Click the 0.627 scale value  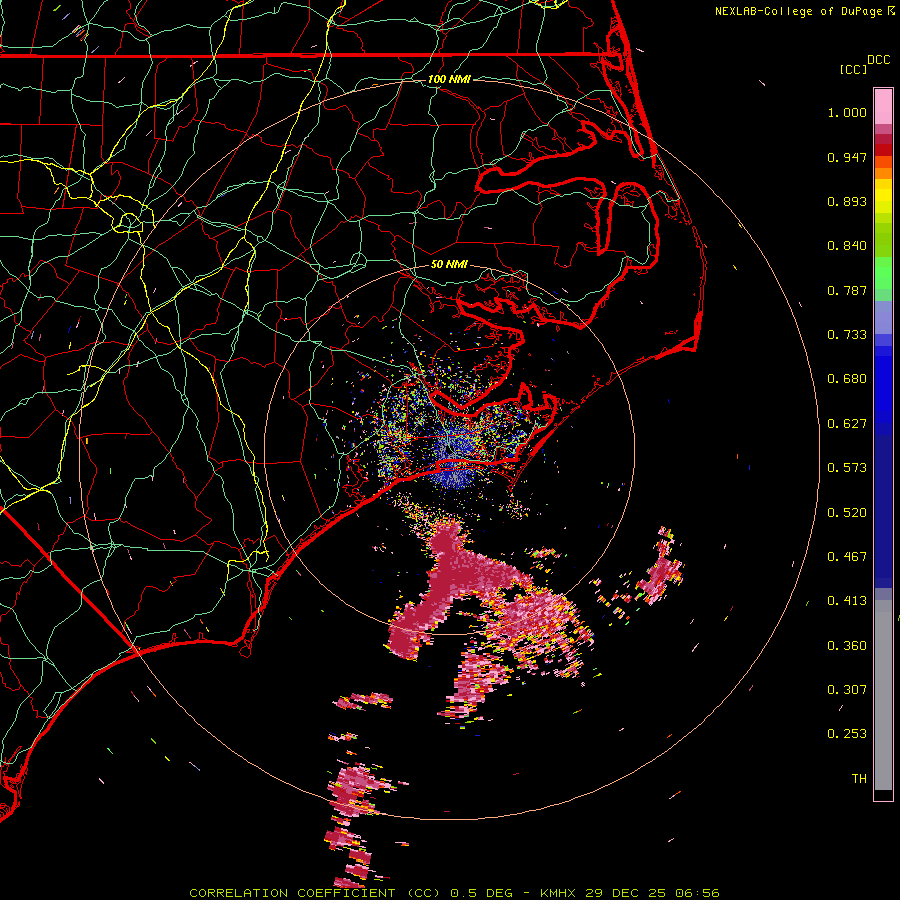[847, 424]
